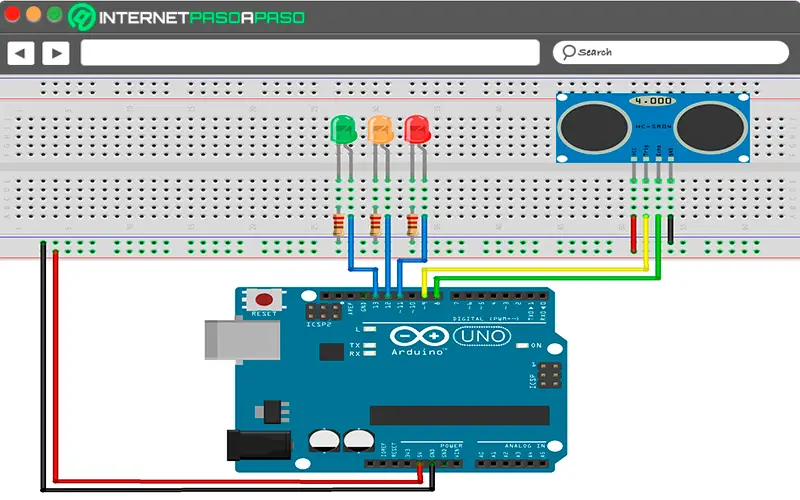The height and width of the screenshot is (500, 800).
Task: Select the green LED on the breadboard
Action: click(343, 129)
